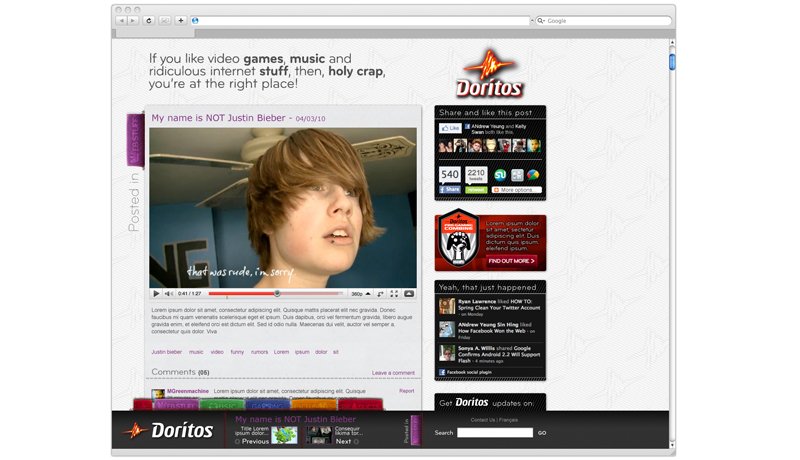The image size is (800, 460).
Task: Go forward with the browser forward arrow
Action: point(133,20)
